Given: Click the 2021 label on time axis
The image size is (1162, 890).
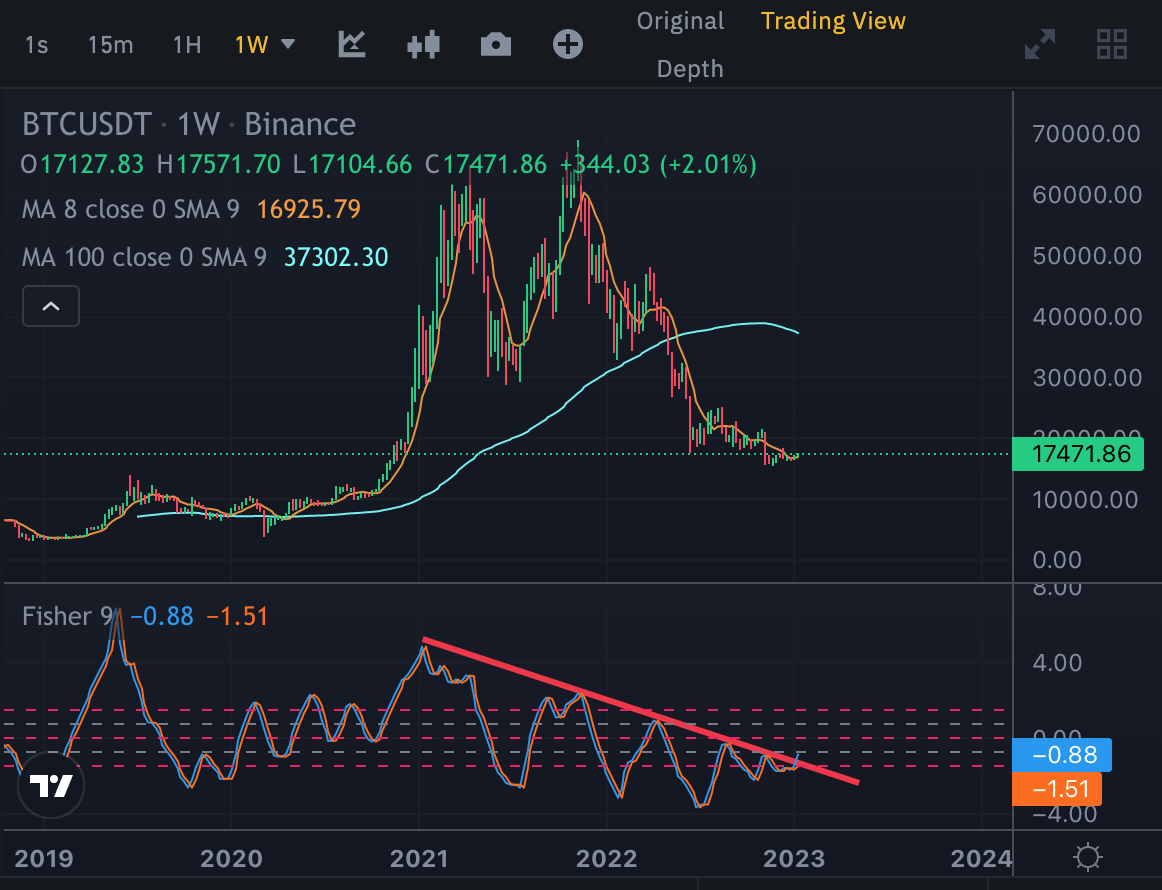Looking at the screenshot, I should tap(419, 859).
